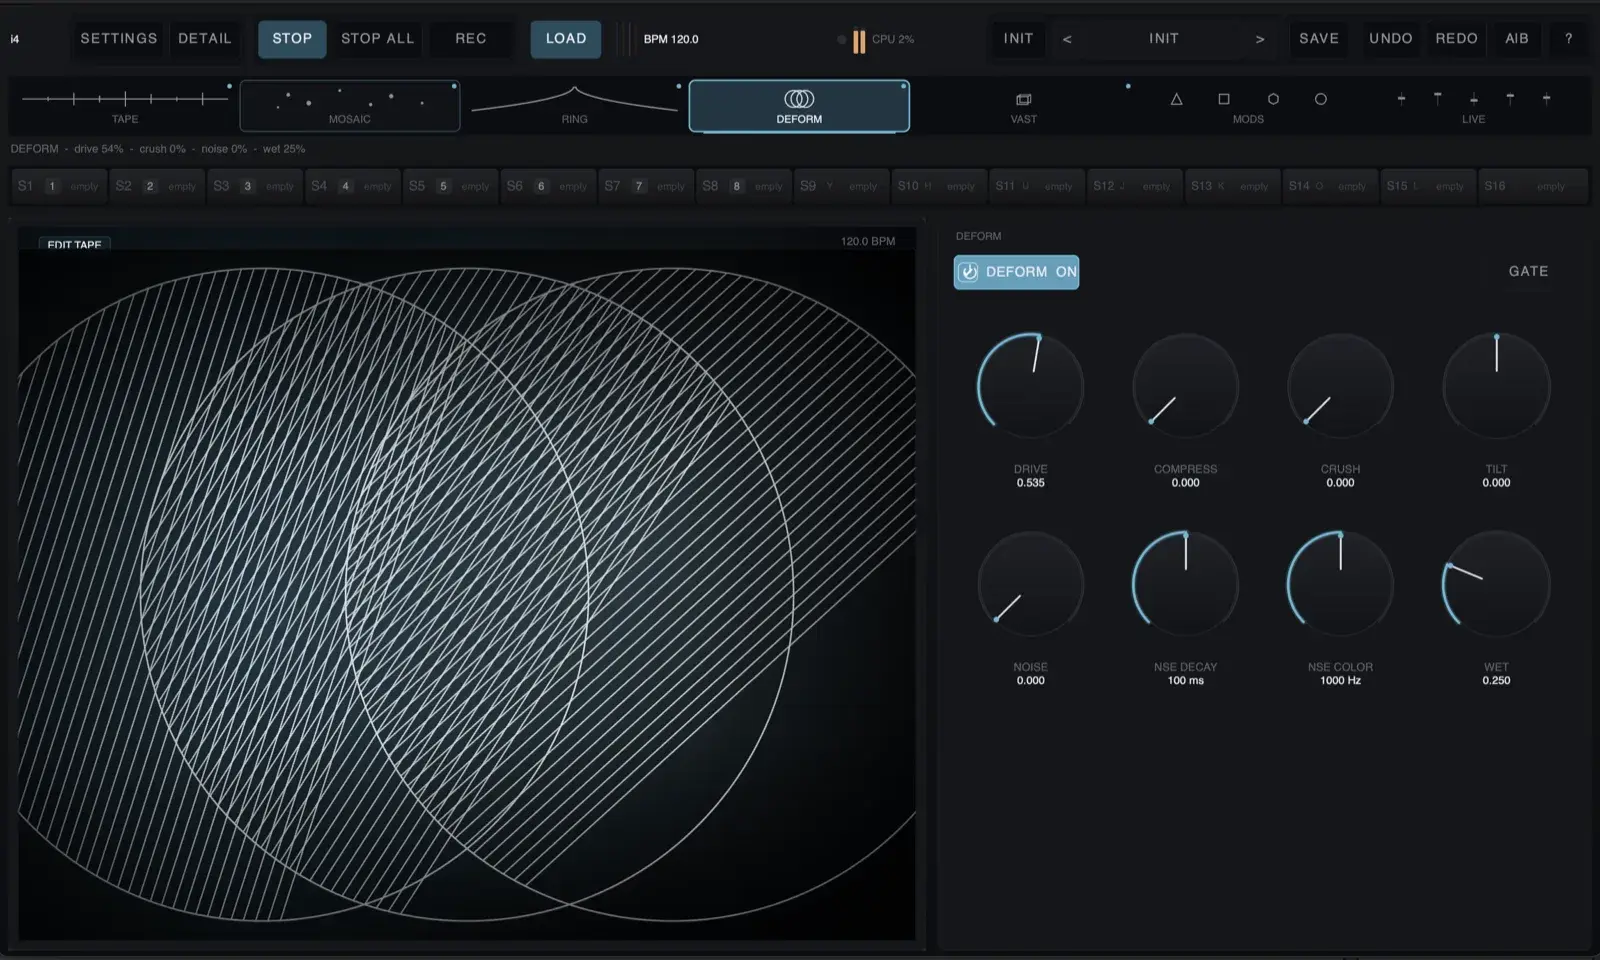1600x960 pixels.
Task: Click the NSE DECAY knob
Action: [1185, 584]
